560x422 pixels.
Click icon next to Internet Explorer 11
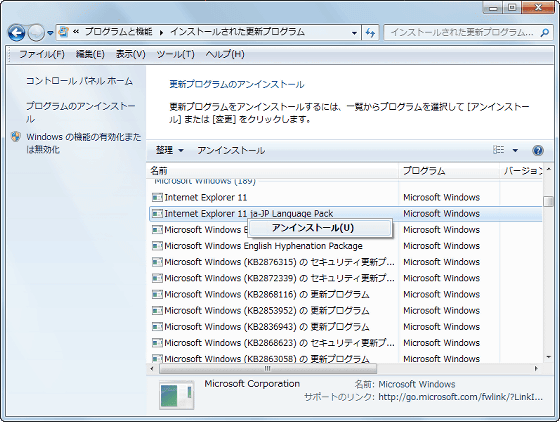pyautogui.click(x=157, y=197)
